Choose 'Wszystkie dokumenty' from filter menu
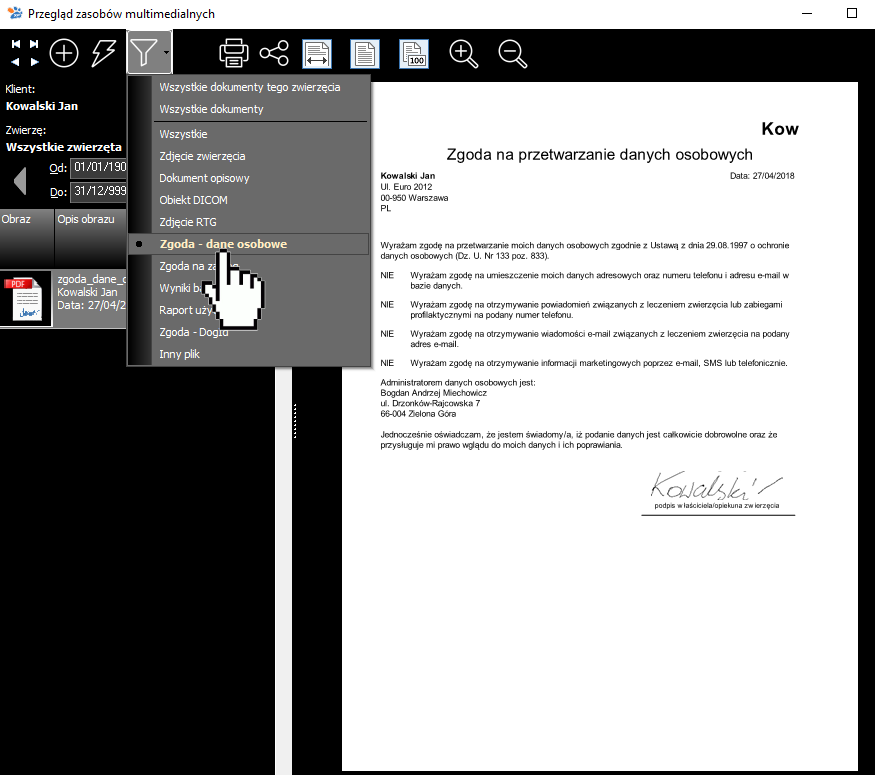The image size is (875, 775). [249, 109]
